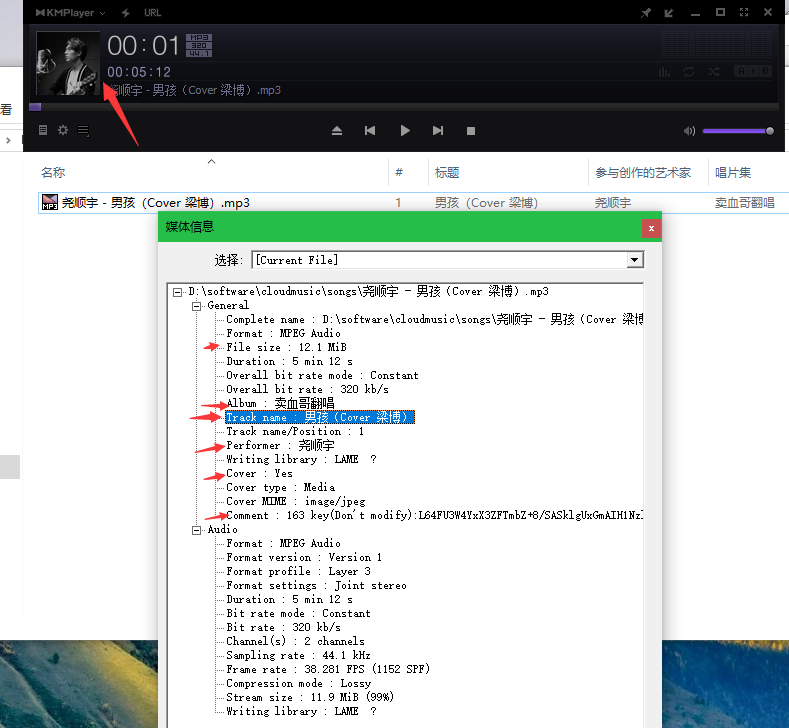Click the eject/open file button
789x728 pixels.
337,131
